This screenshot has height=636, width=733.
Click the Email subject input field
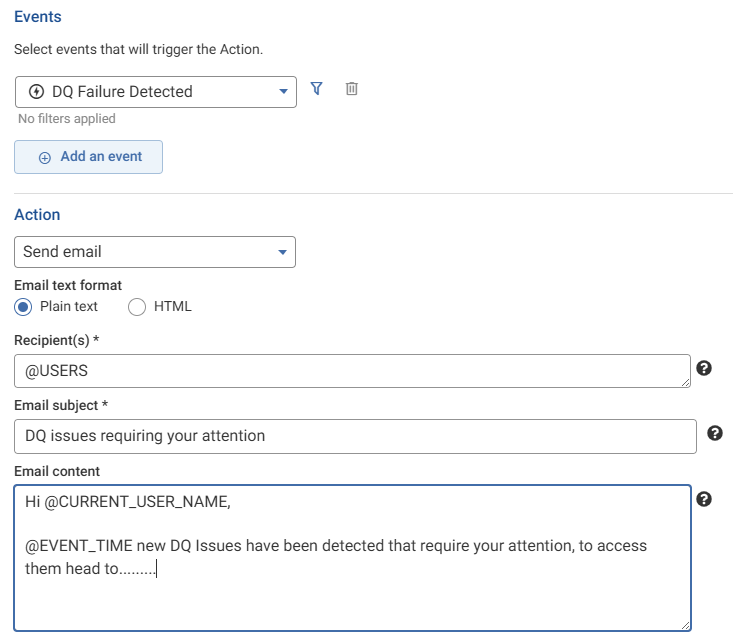(x=355, y=436)
